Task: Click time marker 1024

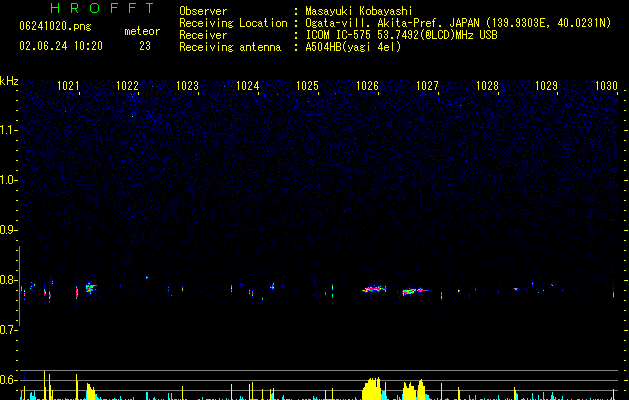Action: [x=248, y=86]
